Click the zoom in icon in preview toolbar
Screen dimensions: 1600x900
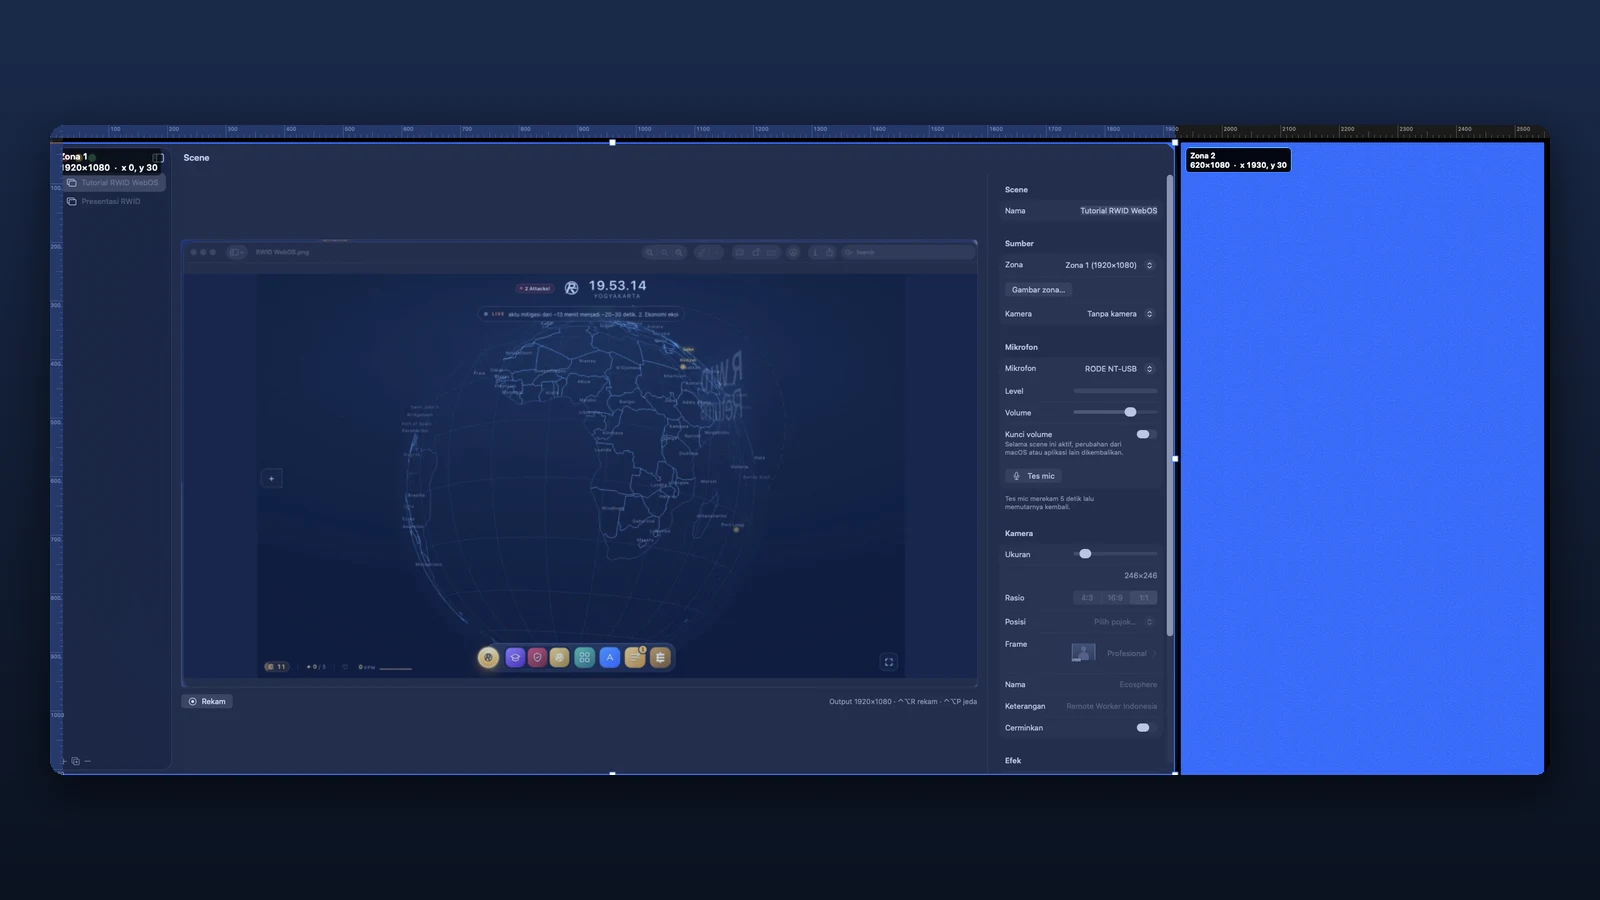point(679,253)
